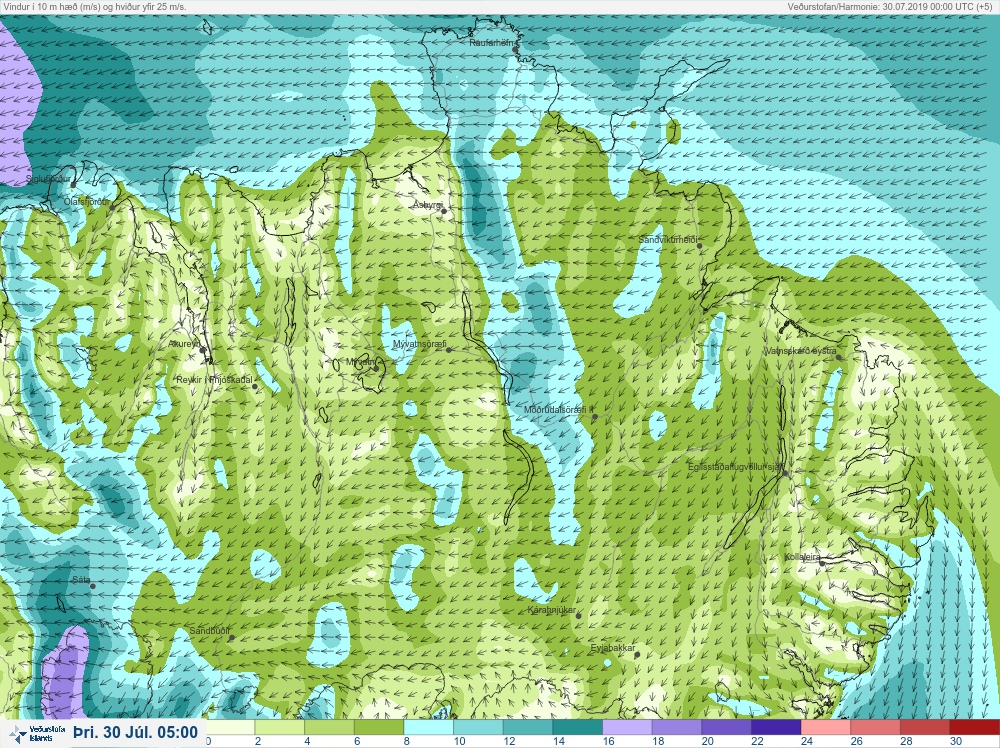The height and width of the screenshot is (748, 1000).
Task: Click the Reykir í Fnjóskadal station dot
Action: [255, 386]
